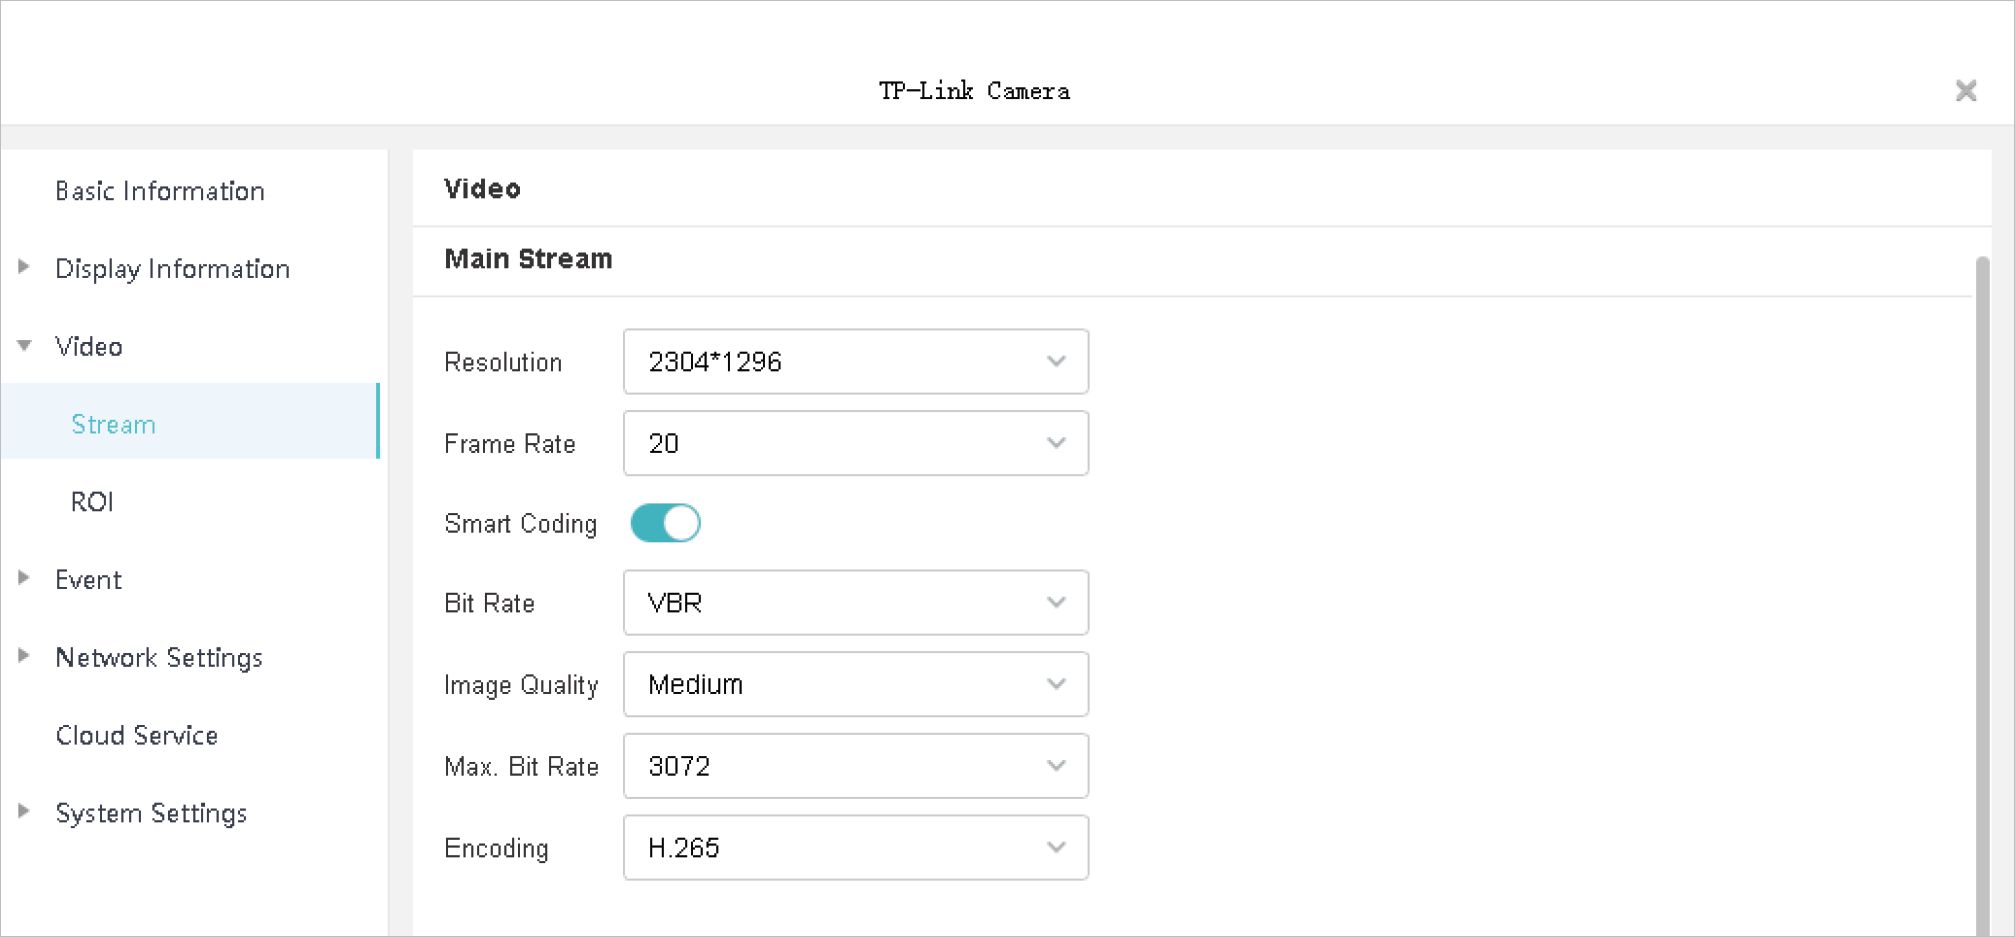
Task: Expand the Display Information section arrow
Action: click(24, 267)
